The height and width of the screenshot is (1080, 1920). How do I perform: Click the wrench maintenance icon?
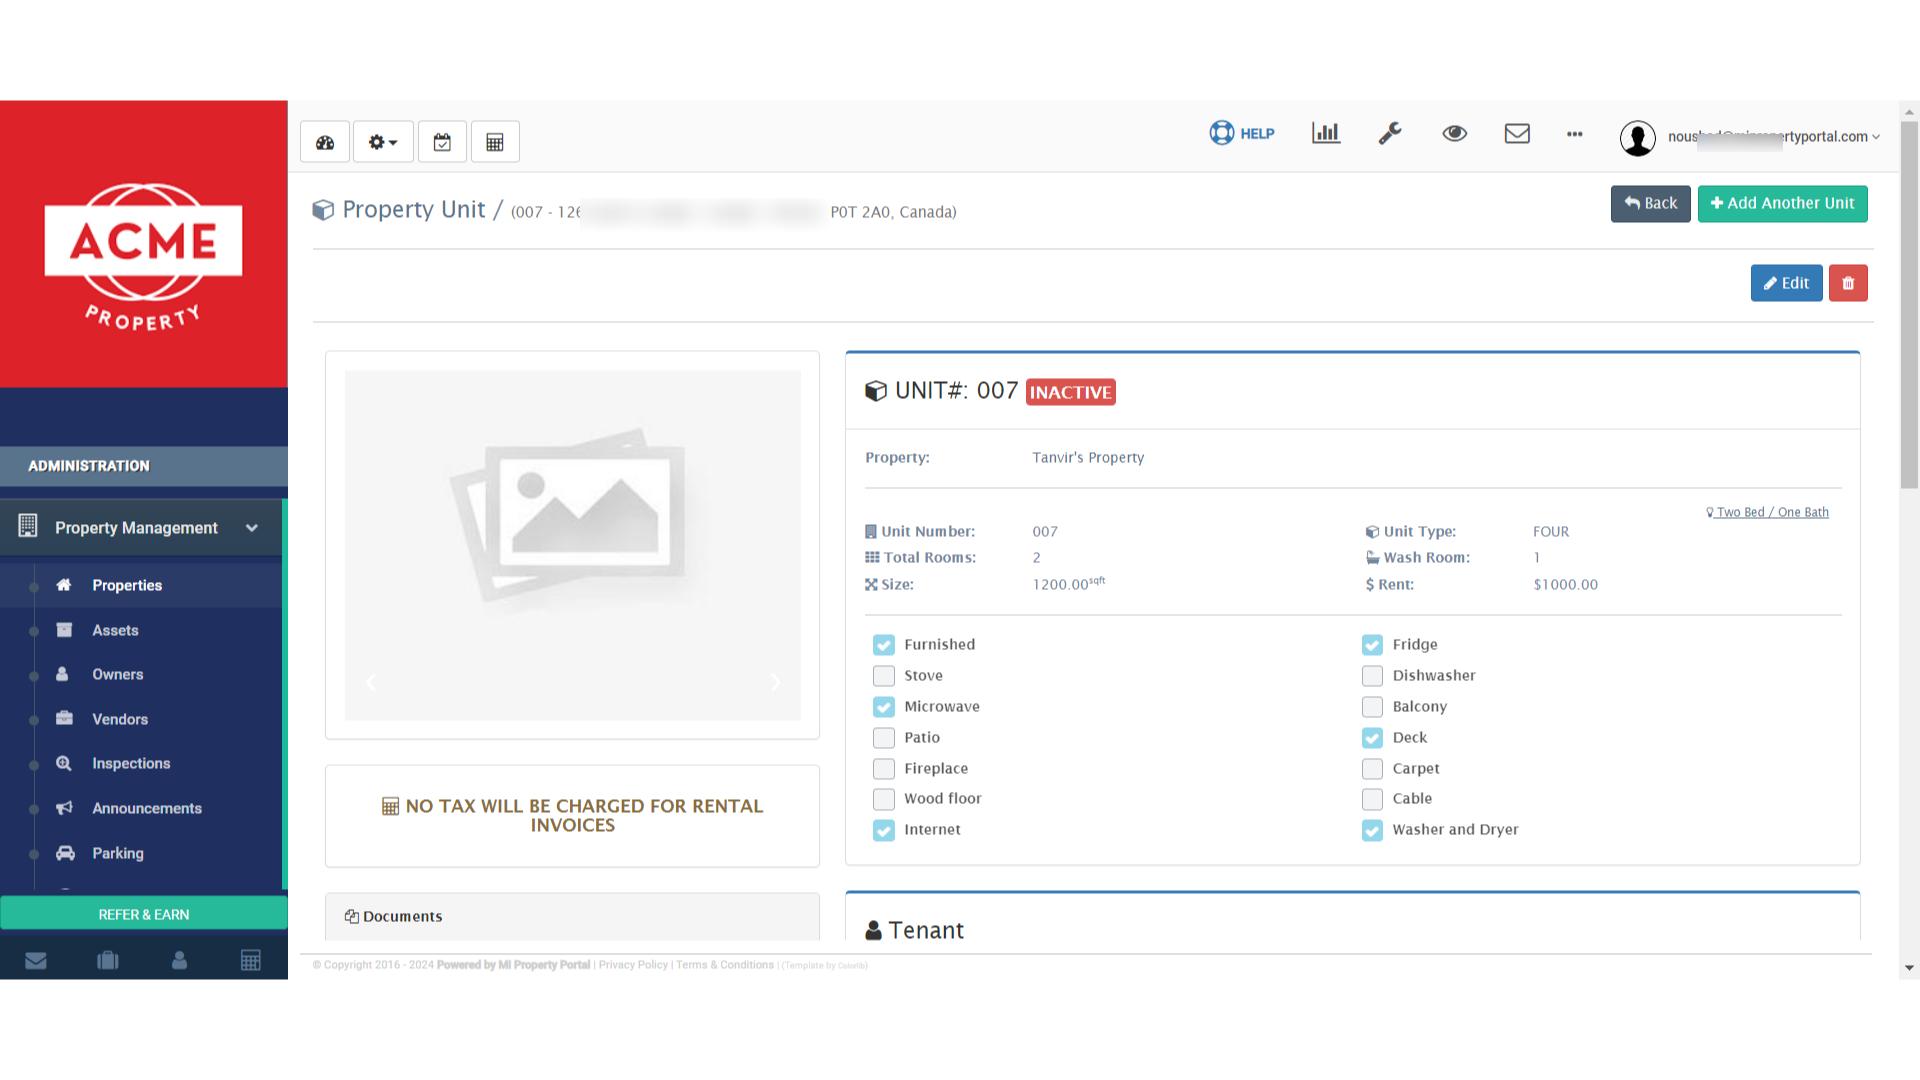(x=1390, y=133)
